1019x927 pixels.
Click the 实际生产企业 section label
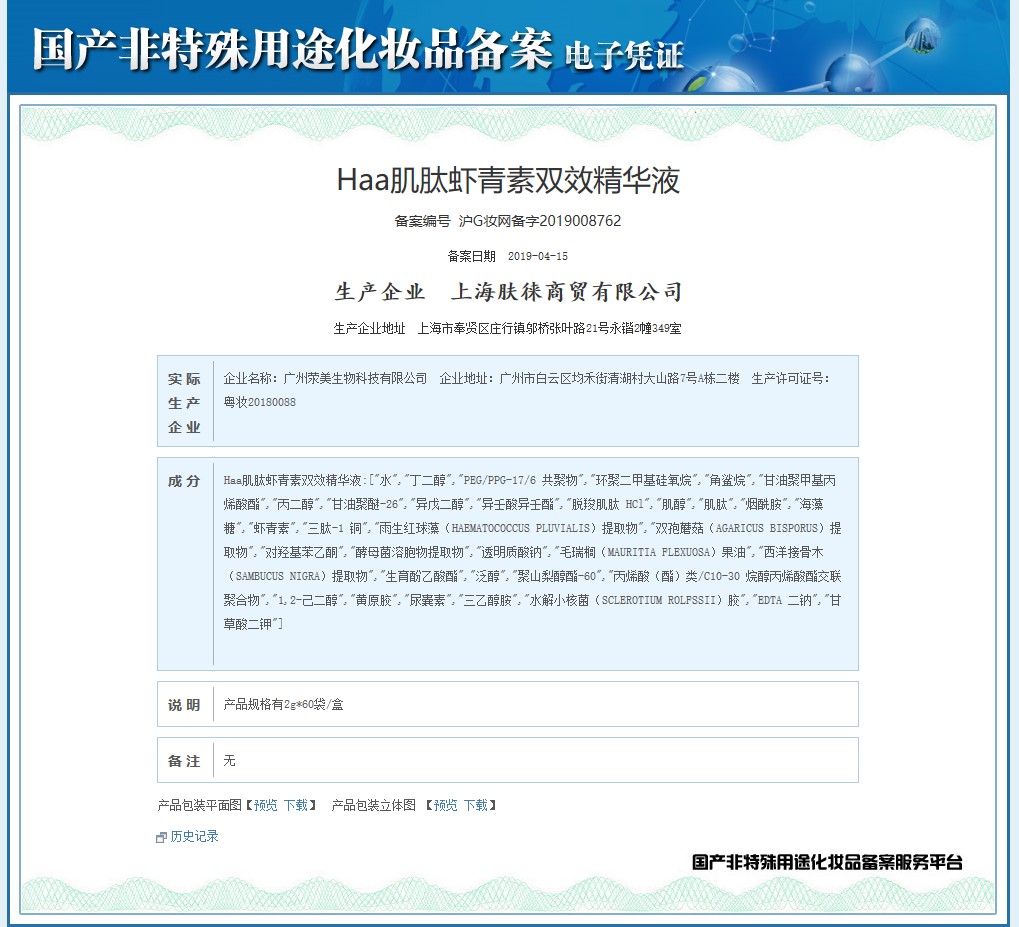tap(185, 403)
